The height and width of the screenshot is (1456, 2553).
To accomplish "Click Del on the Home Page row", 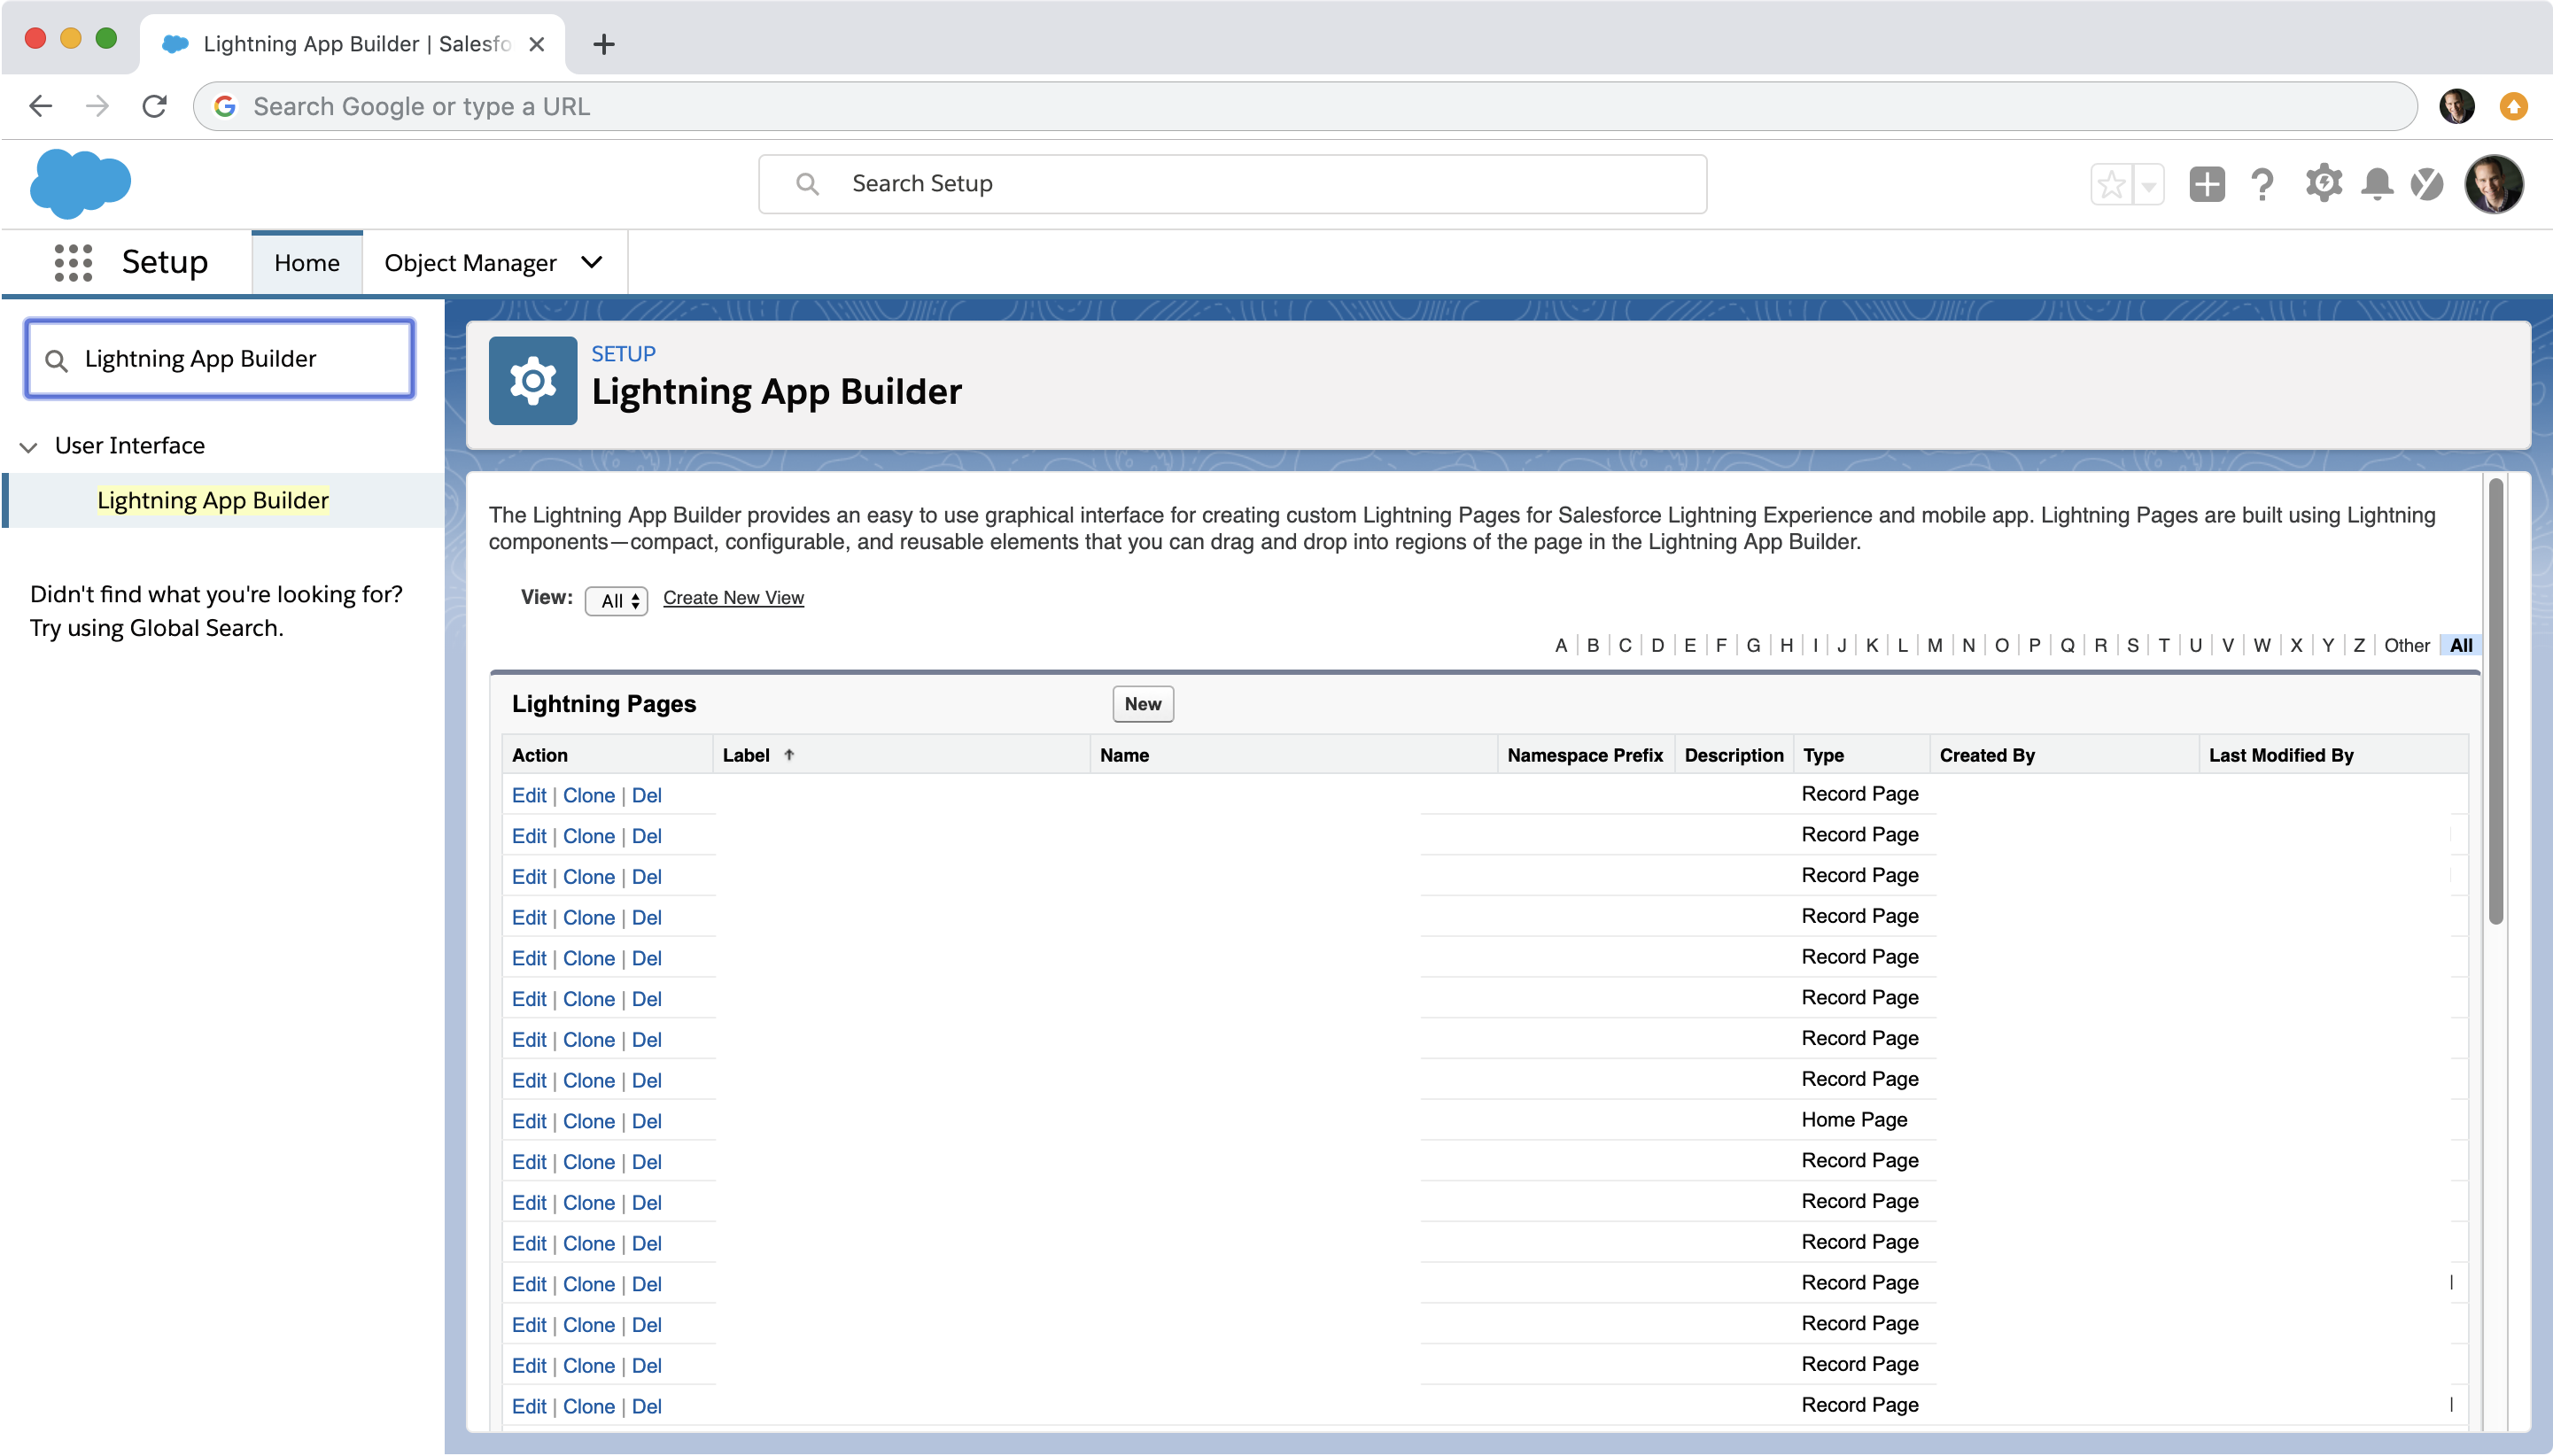I will point(647,1122).
